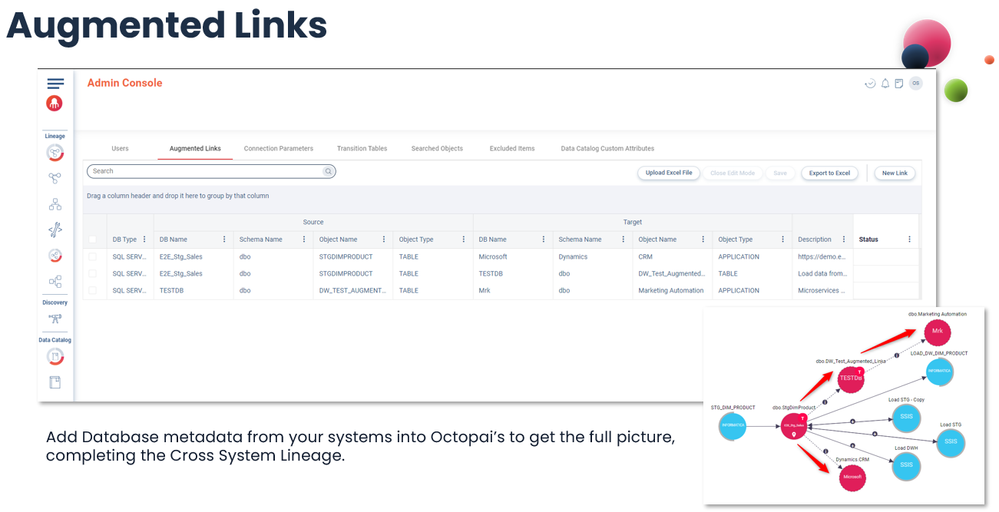999x512 pixels.
Task: Open the notifications bell
Action: pyautogui.click(x=885, y=83)
